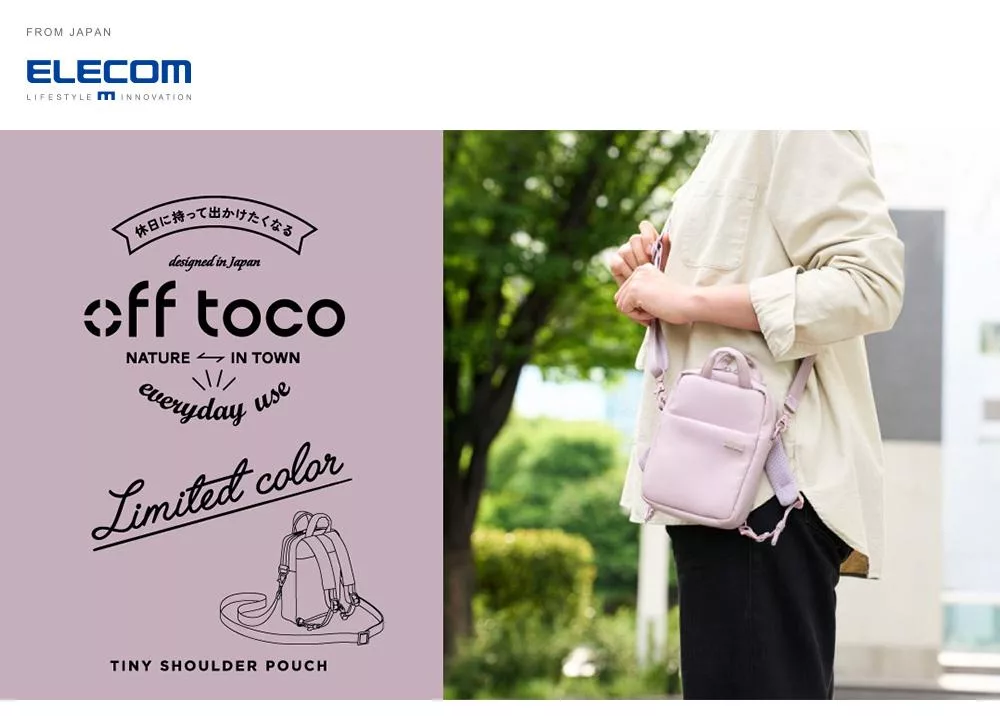Viewport: 1000px width, 716px height.
Task: Click the pouch's top carry handle
Action: (727, 365)
